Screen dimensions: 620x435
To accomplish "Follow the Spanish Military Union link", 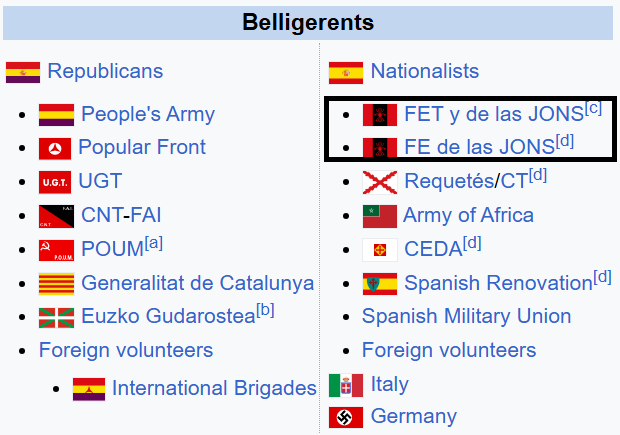I will click(466, 317).
